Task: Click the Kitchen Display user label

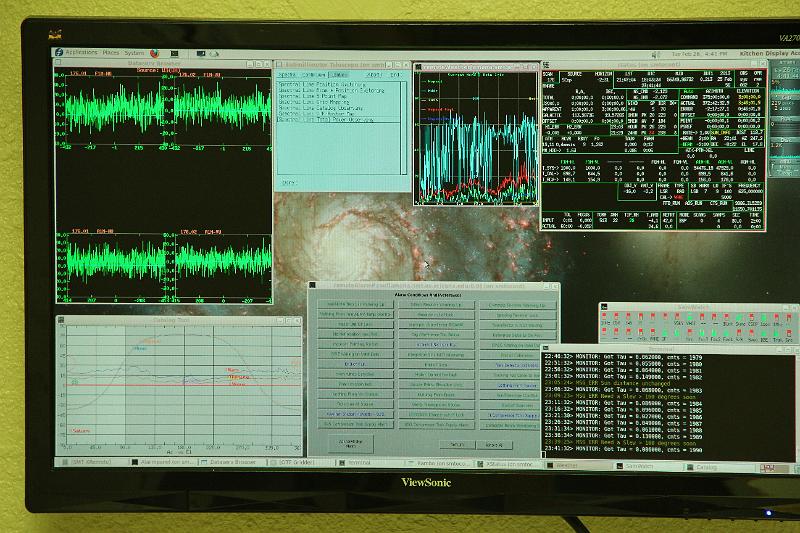Action: pyautogui.click(x=769, y=54)
